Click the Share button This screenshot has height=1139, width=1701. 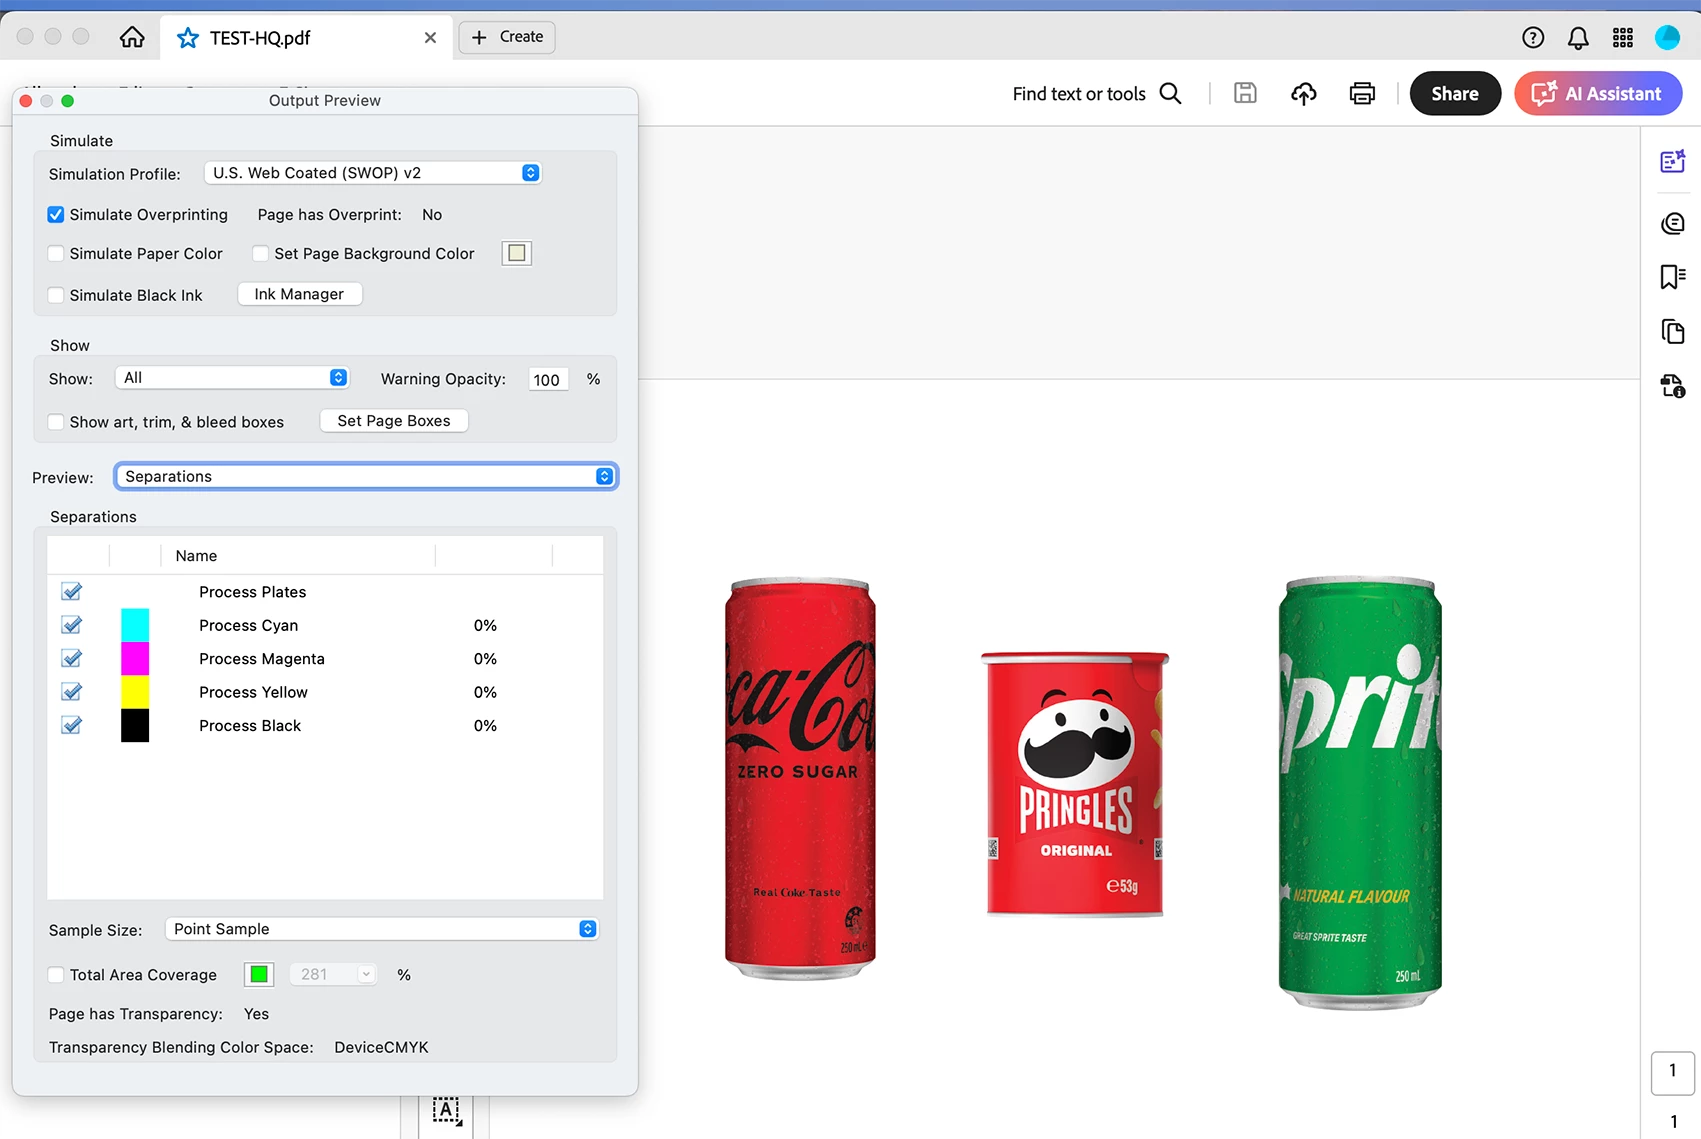point(1455,93)
